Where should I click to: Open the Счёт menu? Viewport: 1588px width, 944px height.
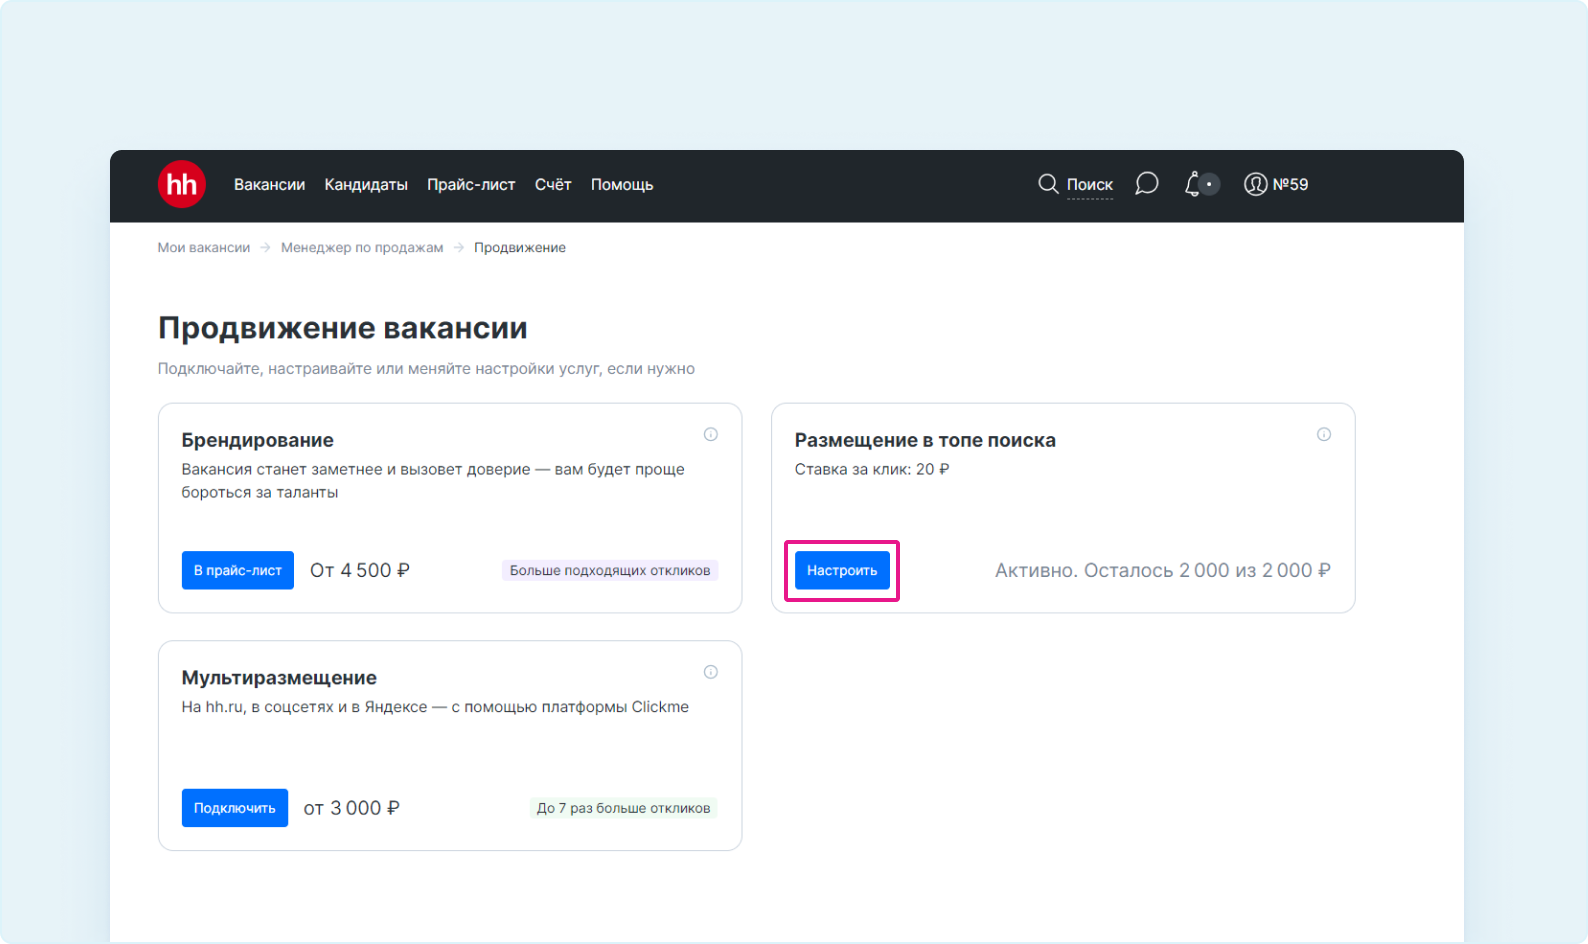pos(553,185)
